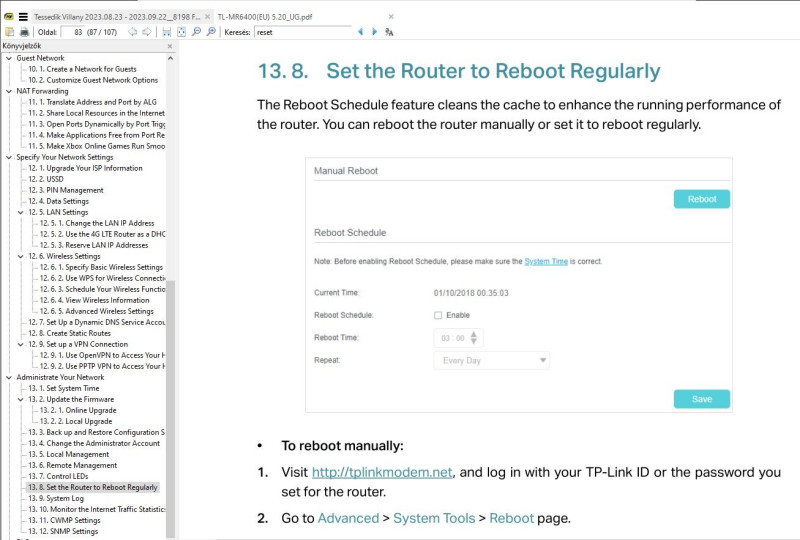Open Repeat Every Day dropdown

(x=491, y=360)
